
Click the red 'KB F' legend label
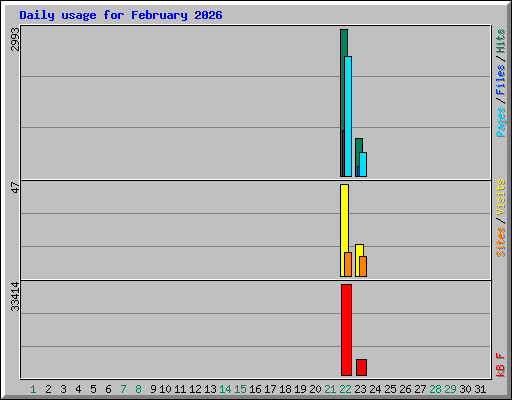click(500, 365)
